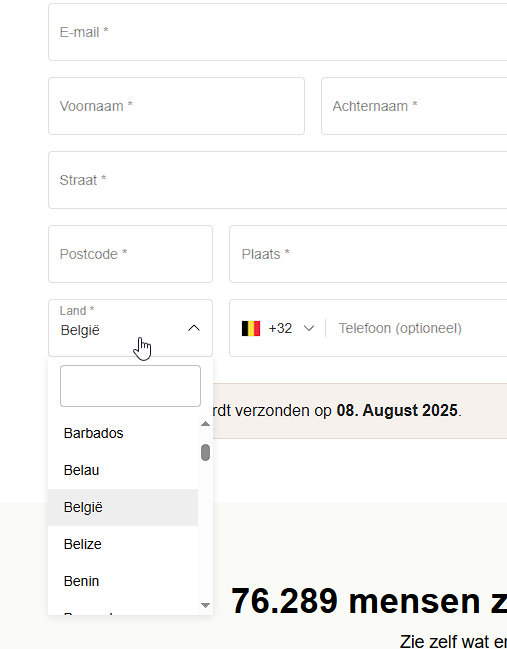Click the Belgian flag icon
The image size is (507, 649).
pyautogui.click(x=251, y=329)
